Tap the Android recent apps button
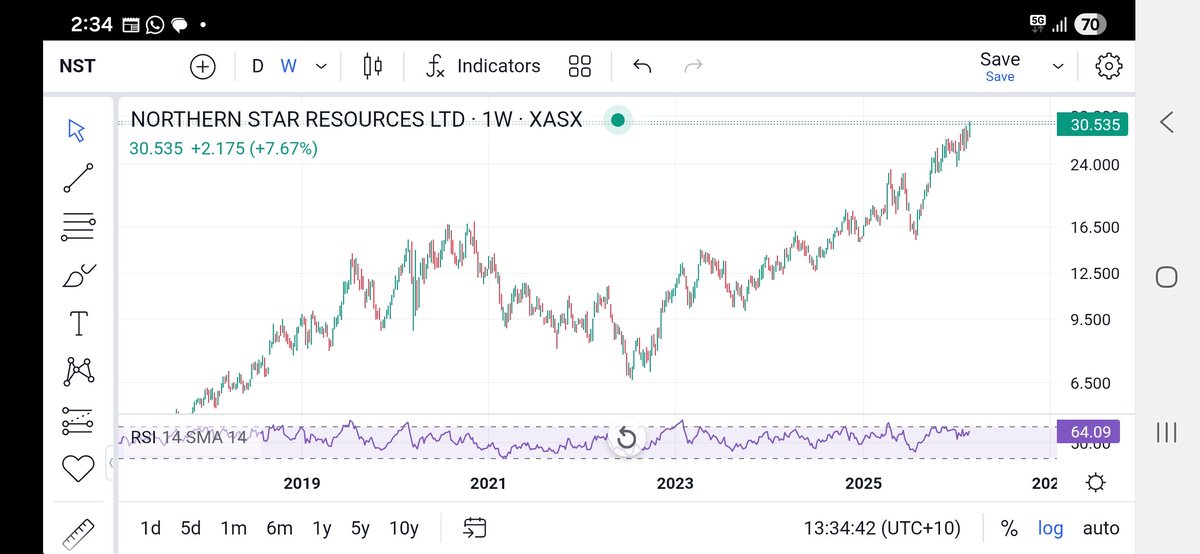This screenshot has width=1200, height=554. [x=1166, y=432]
